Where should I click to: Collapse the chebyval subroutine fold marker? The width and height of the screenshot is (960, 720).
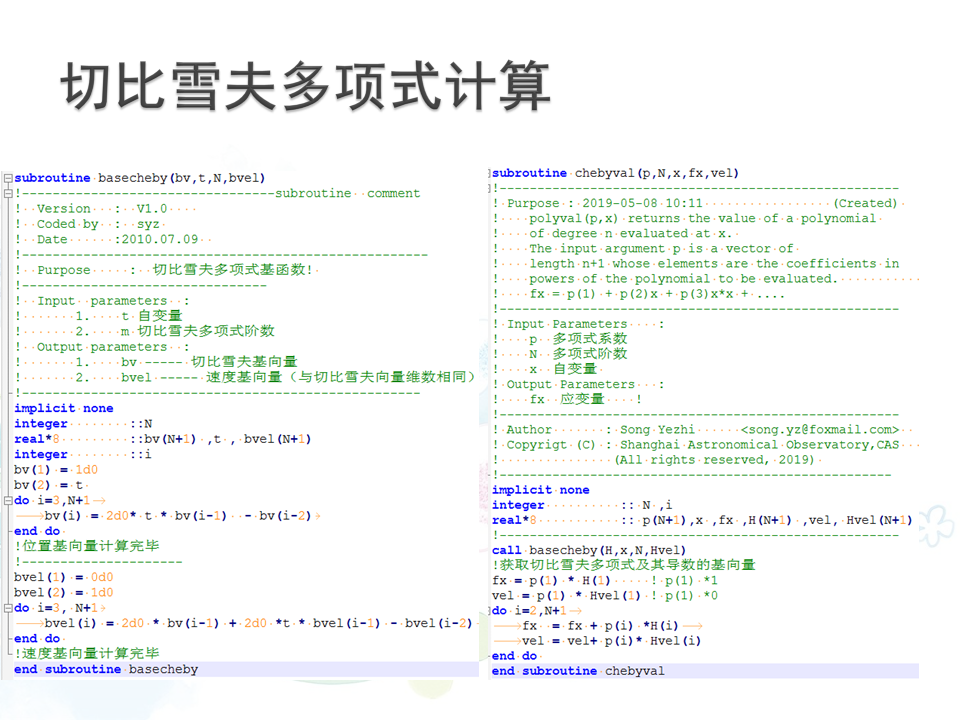tap(489, 173)
